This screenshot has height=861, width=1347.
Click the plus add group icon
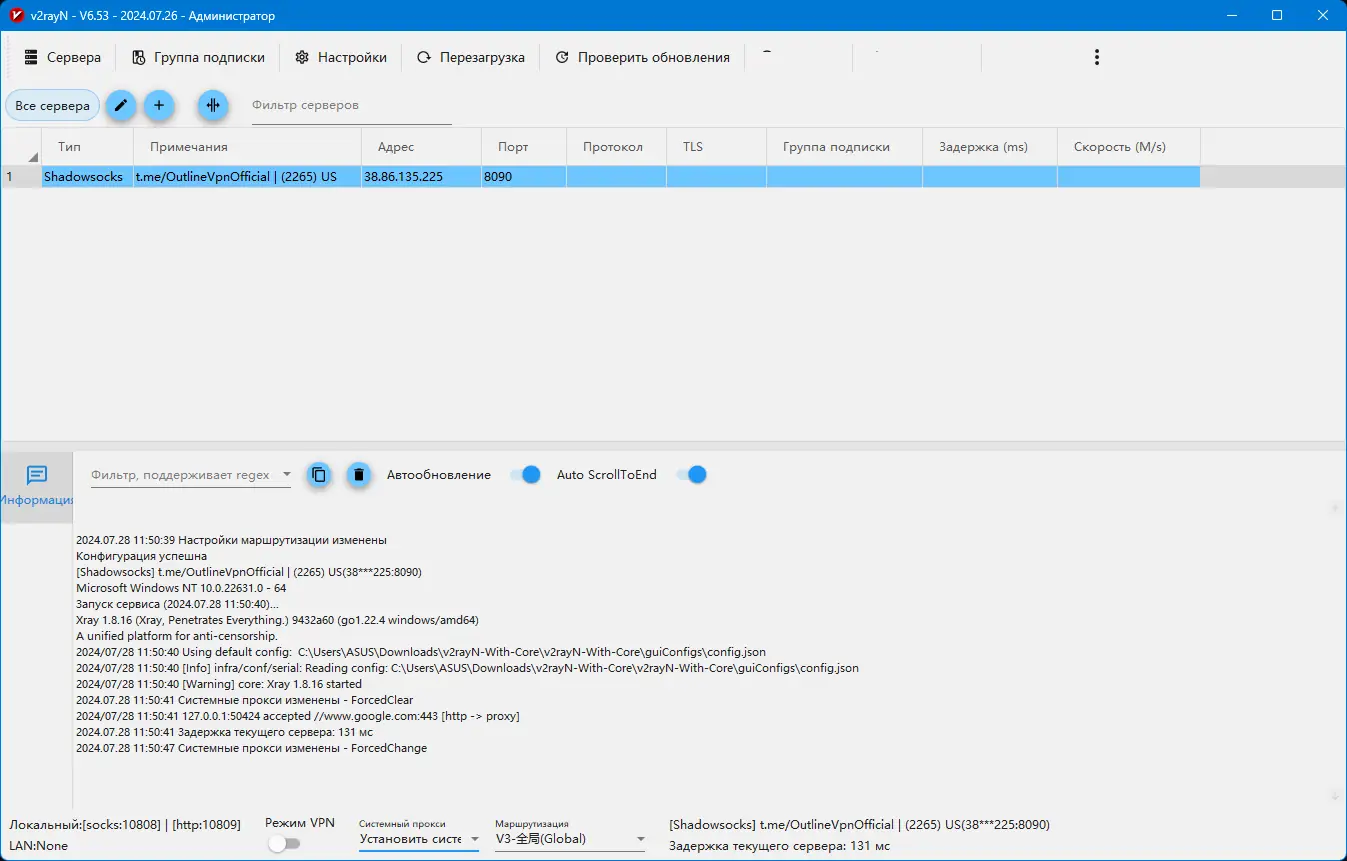158,105
